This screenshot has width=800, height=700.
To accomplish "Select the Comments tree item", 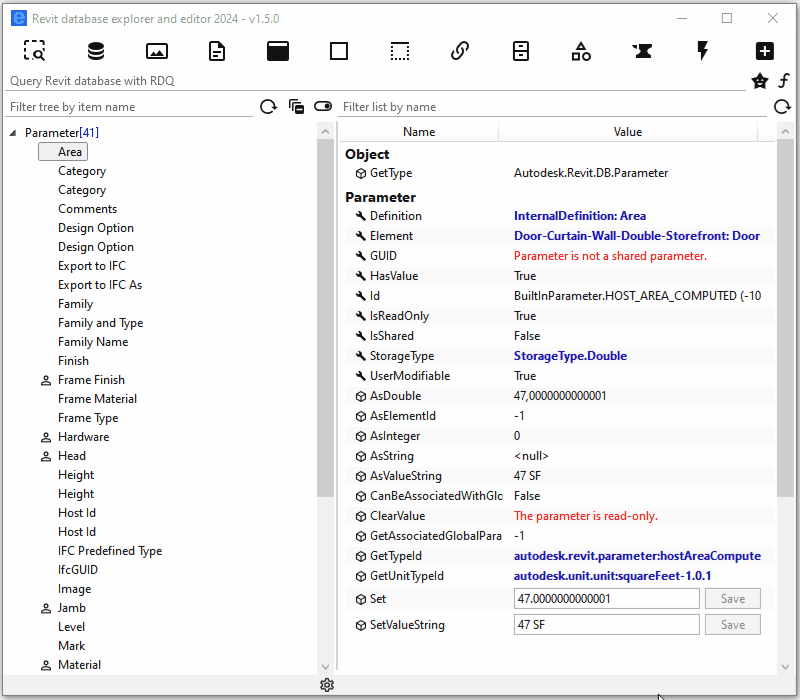I will [x=87, y=209].
